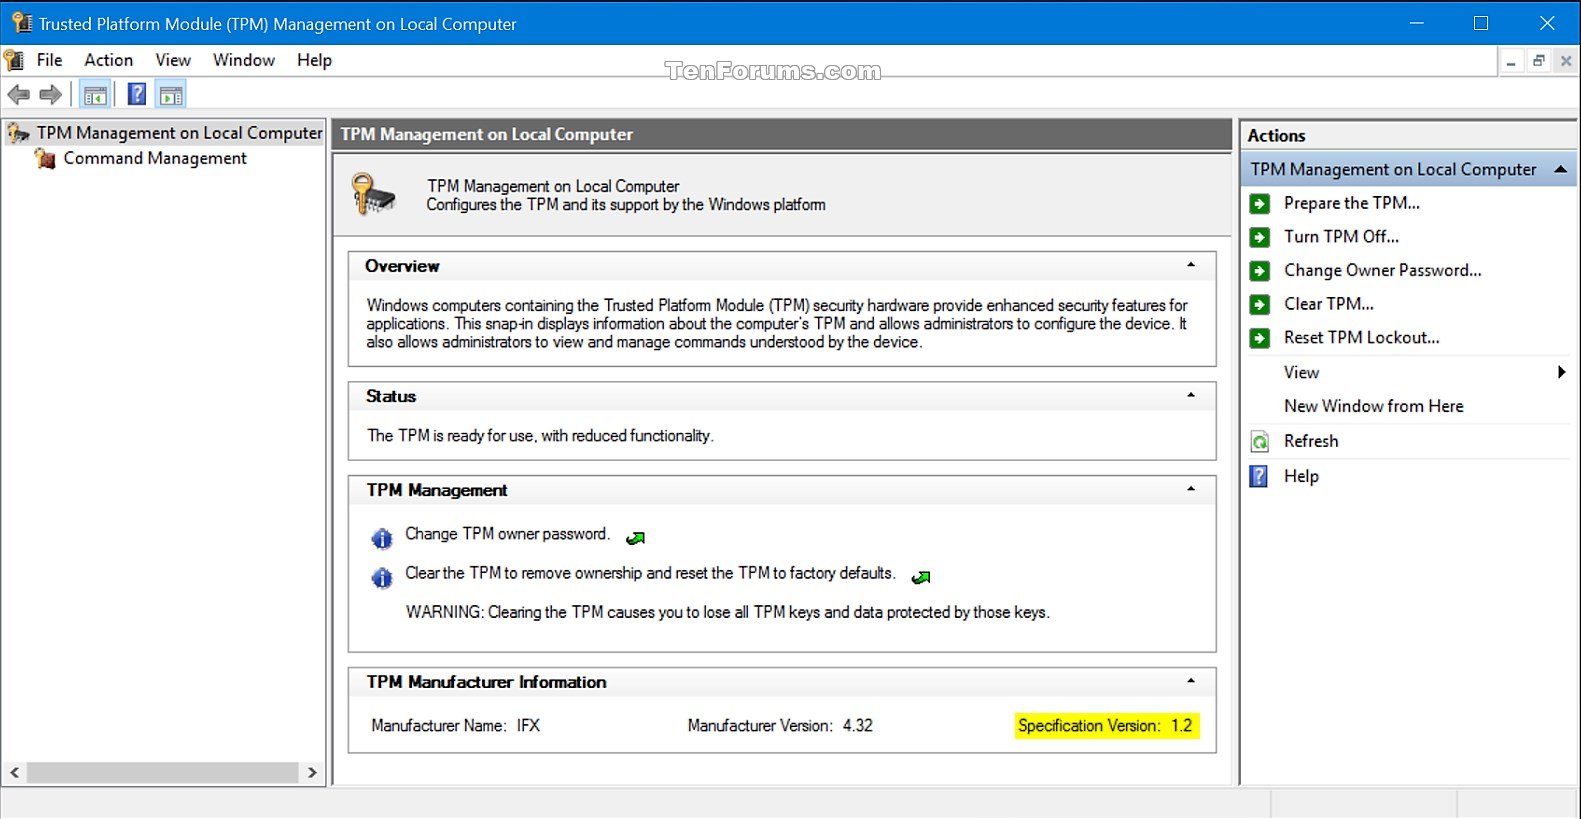Click the Prepare the TPM... action

(x=1351, y=203)
